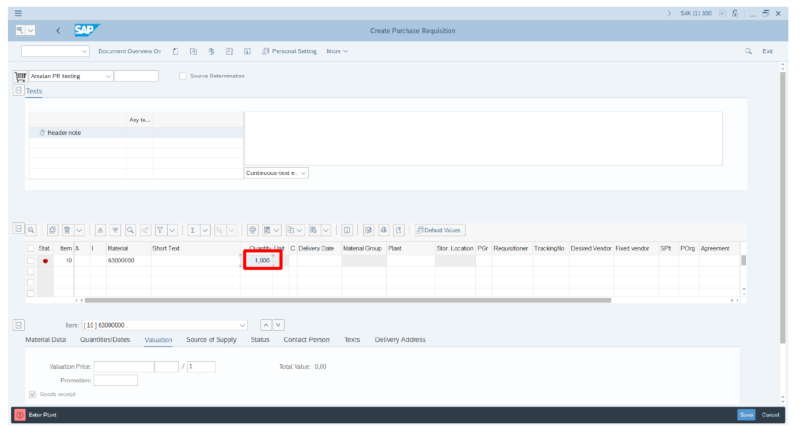This screenshot has height=432, width=800.
Task: Go to previous item with up arrow
Action: [x=265, y=325]
